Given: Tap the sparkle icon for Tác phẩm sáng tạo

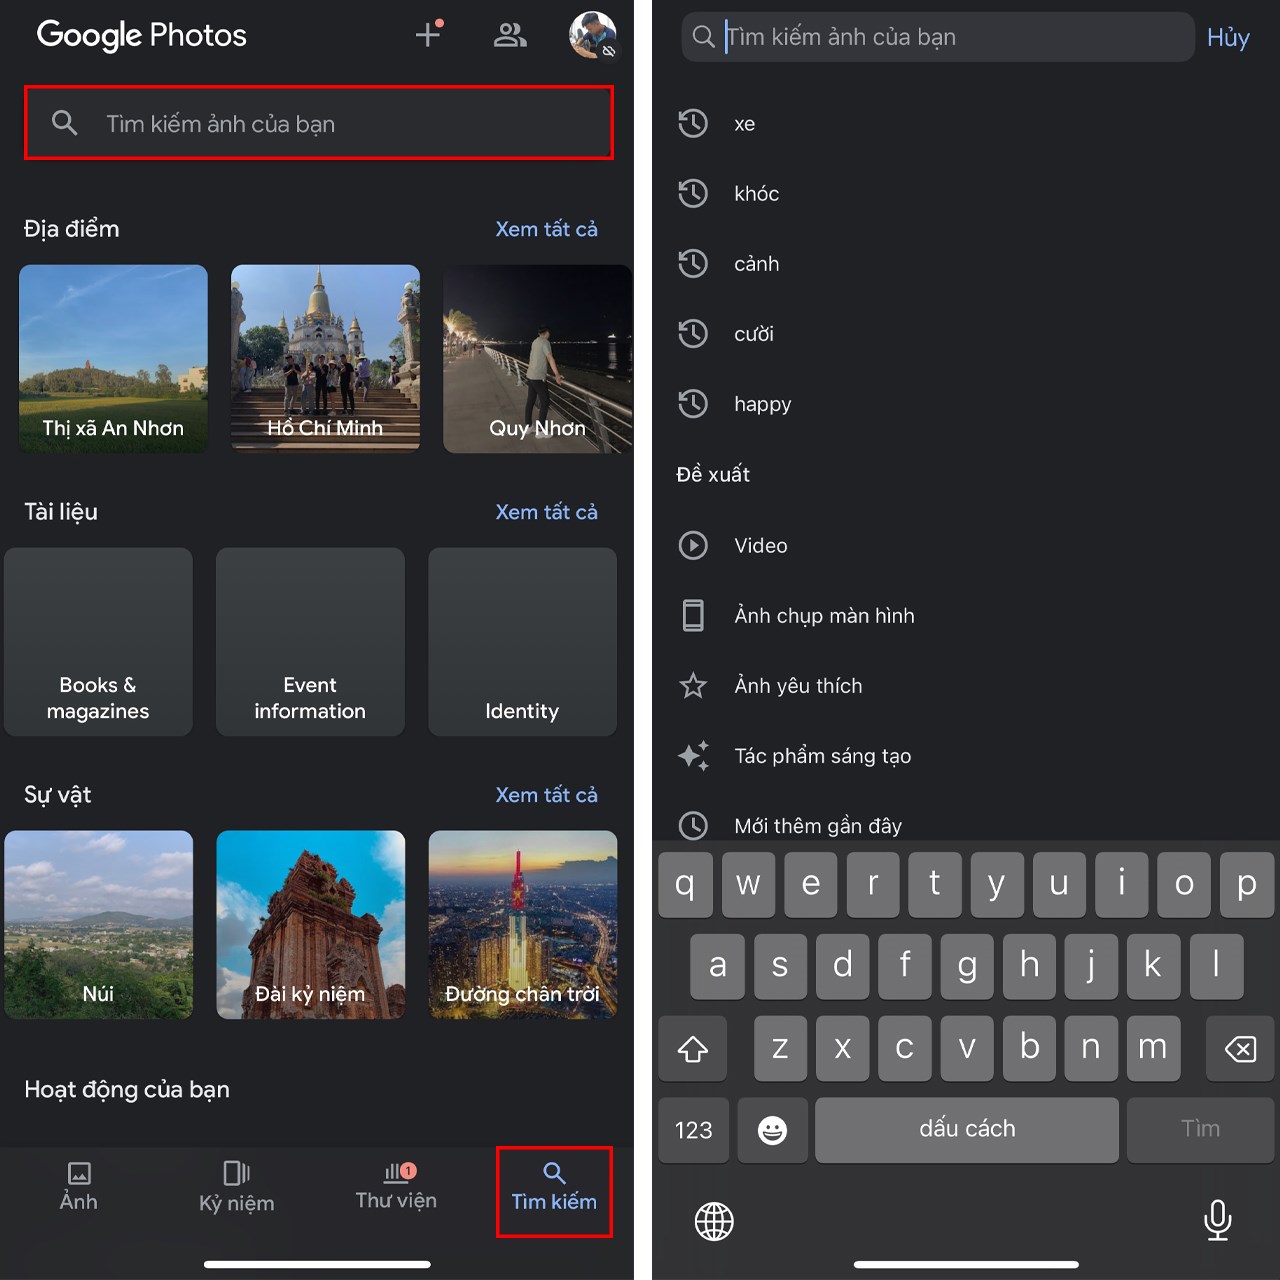Looking at the screenshot, I should tap(693, 756).
